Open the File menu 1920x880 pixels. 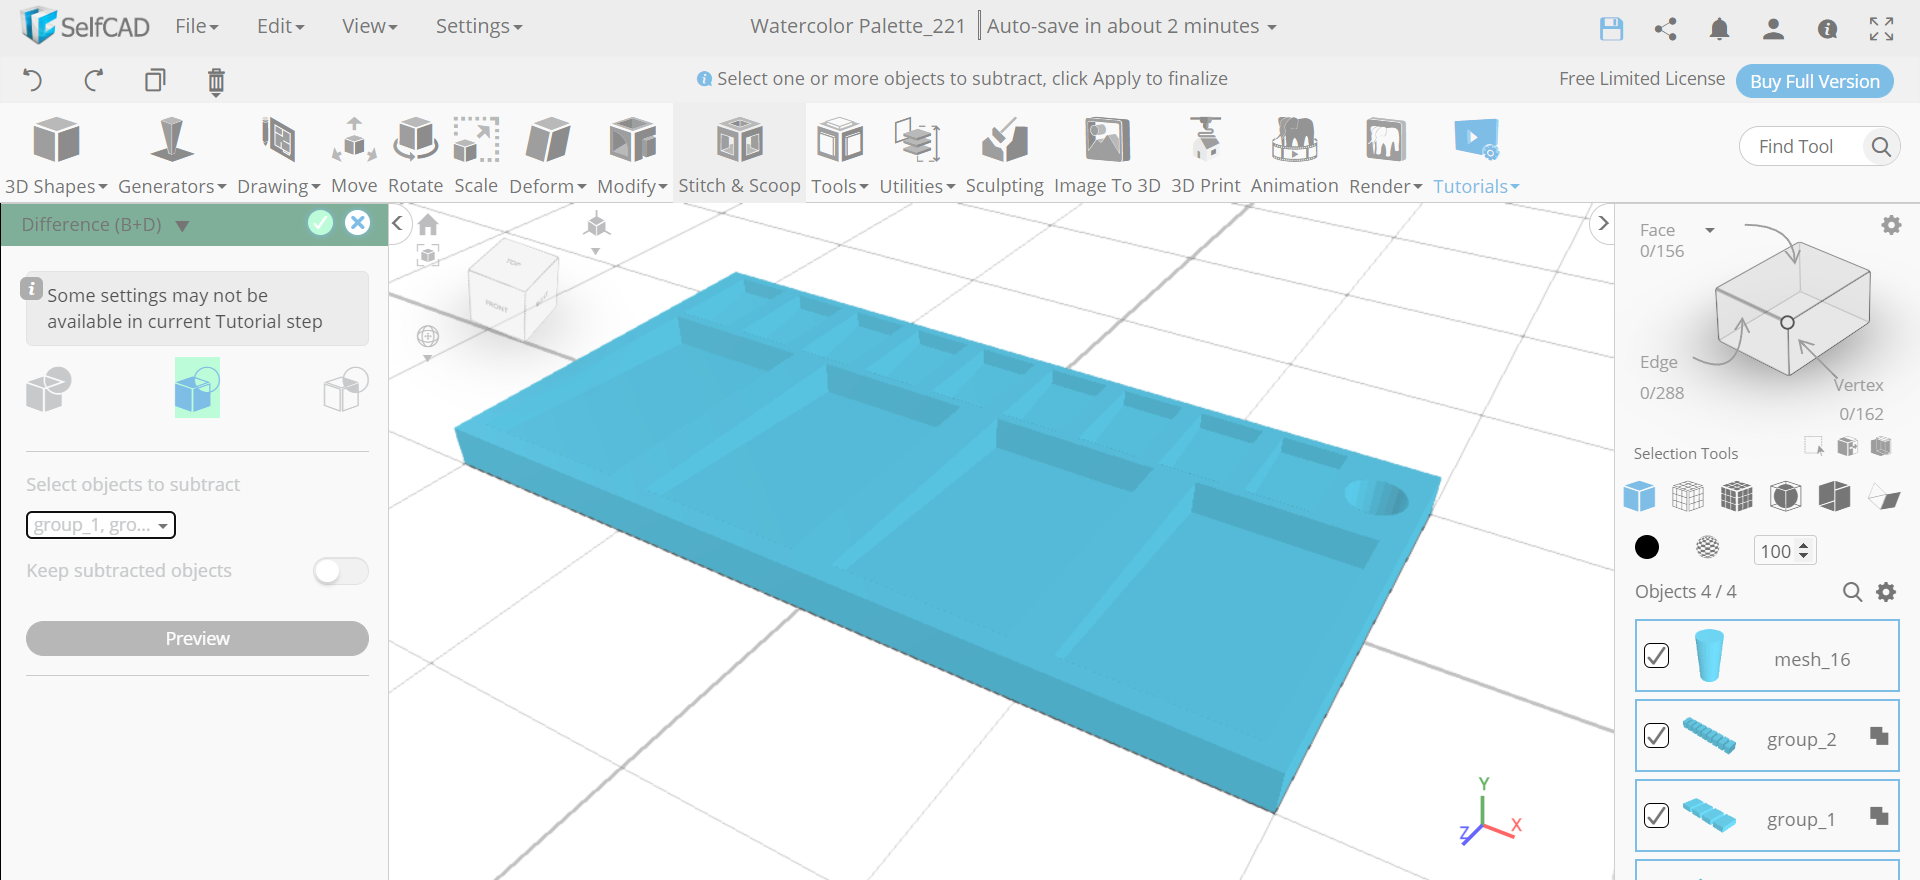[197, 27]
